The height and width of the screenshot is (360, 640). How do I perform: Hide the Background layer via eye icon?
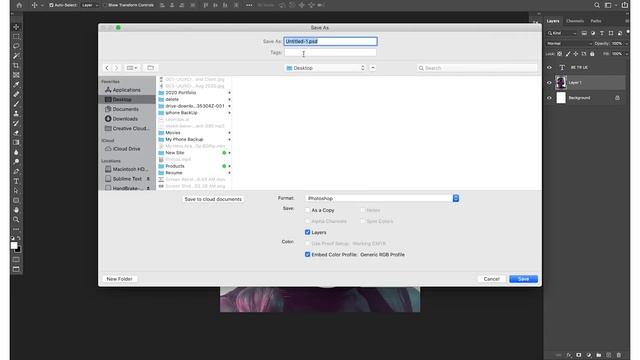549,98
